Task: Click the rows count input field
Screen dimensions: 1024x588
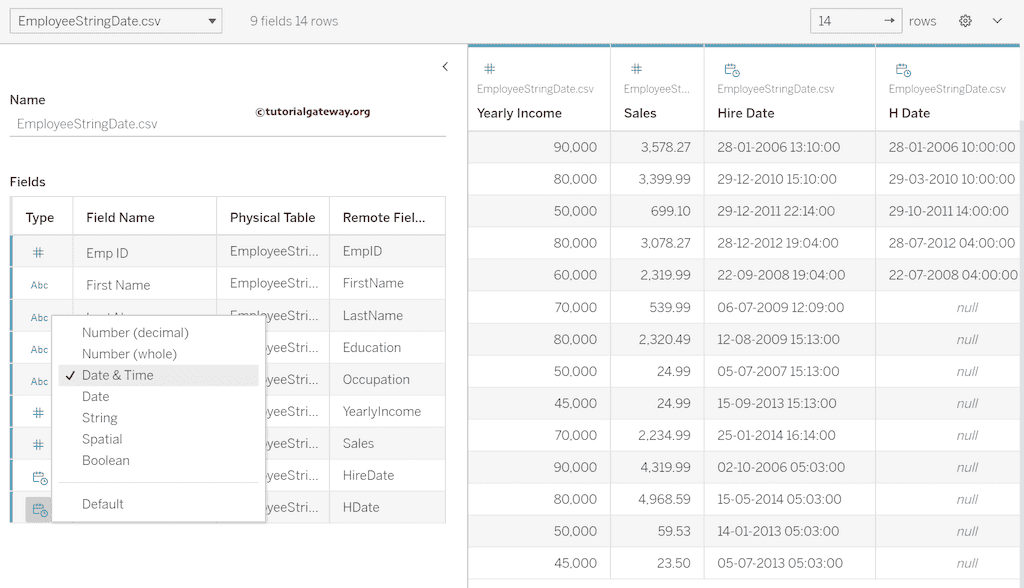Action: (x=845, y=21)
